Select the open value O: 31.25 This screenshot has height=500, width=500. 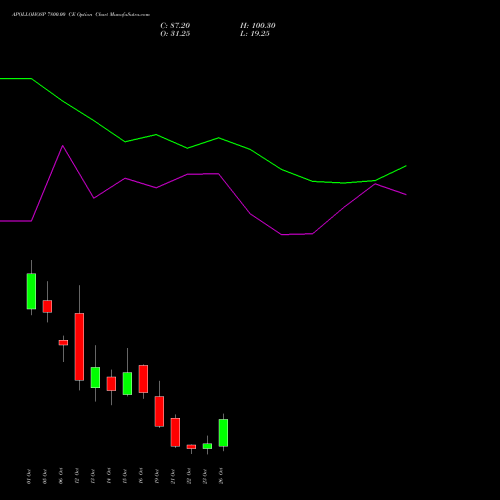coord(175,34)
